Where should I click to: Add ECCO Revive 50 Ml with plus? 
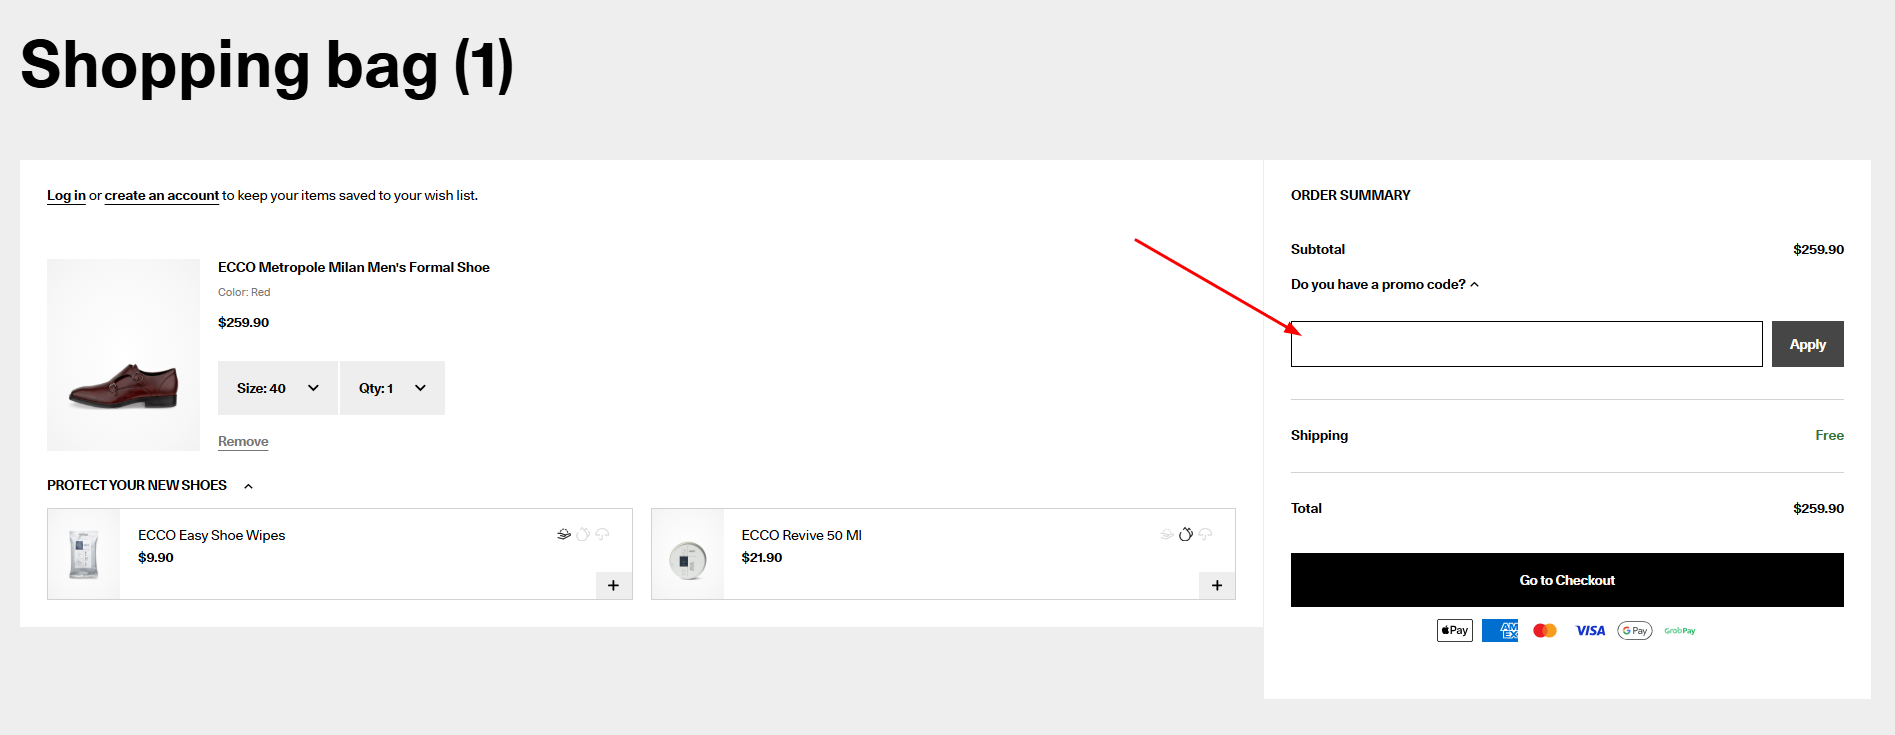(x=1216, y=585)
